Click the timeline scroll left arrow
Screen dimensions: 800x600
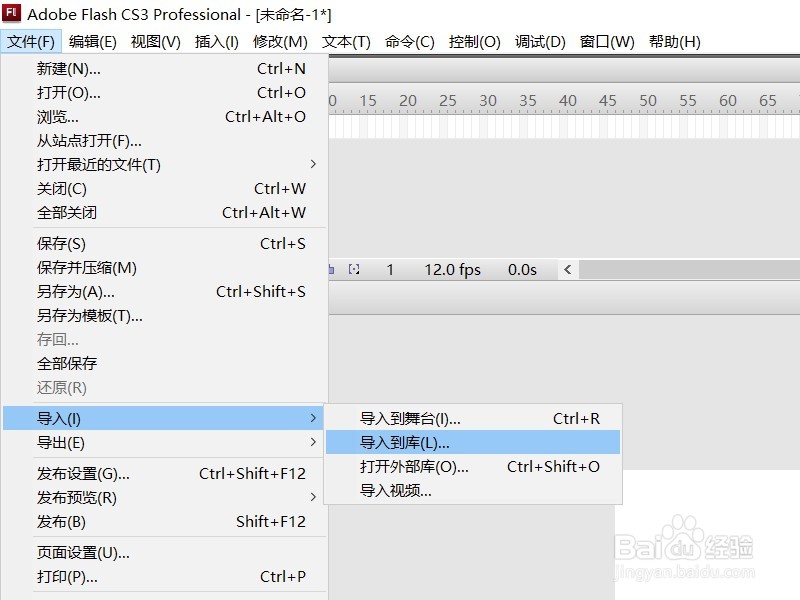pos(567,269)
